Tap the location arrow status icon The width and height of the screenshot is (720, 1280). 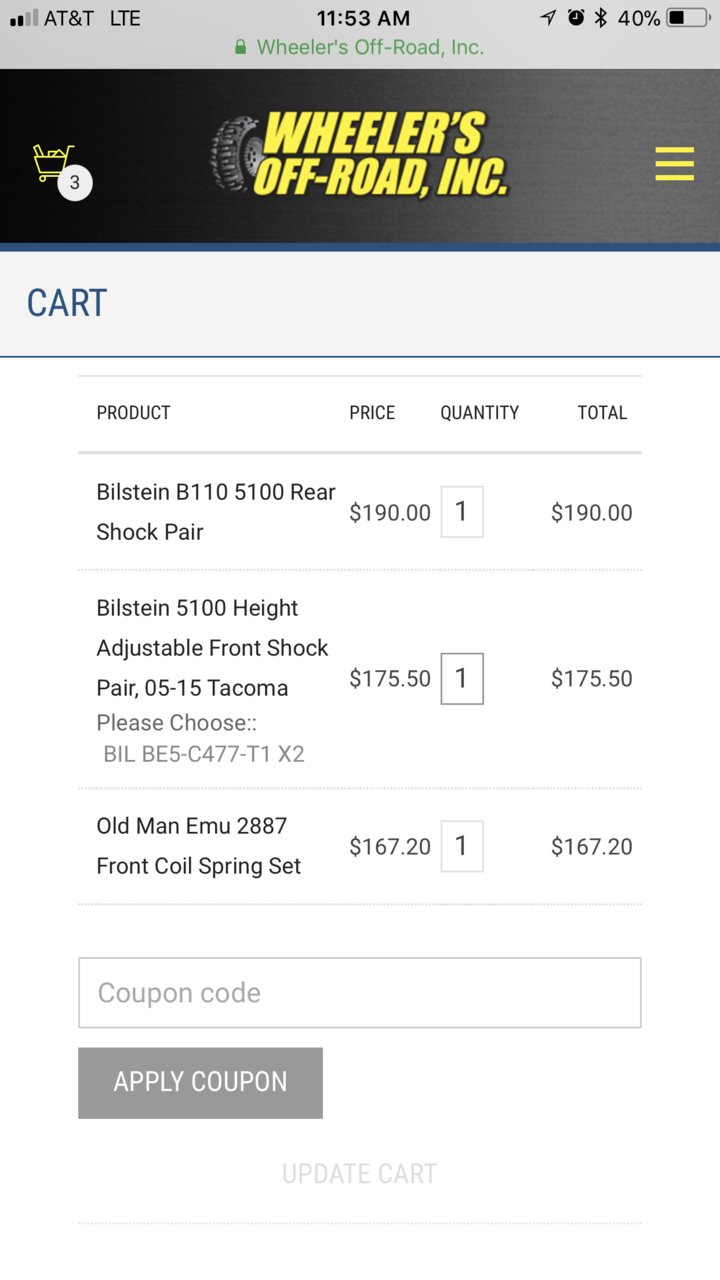click(548, 18)
